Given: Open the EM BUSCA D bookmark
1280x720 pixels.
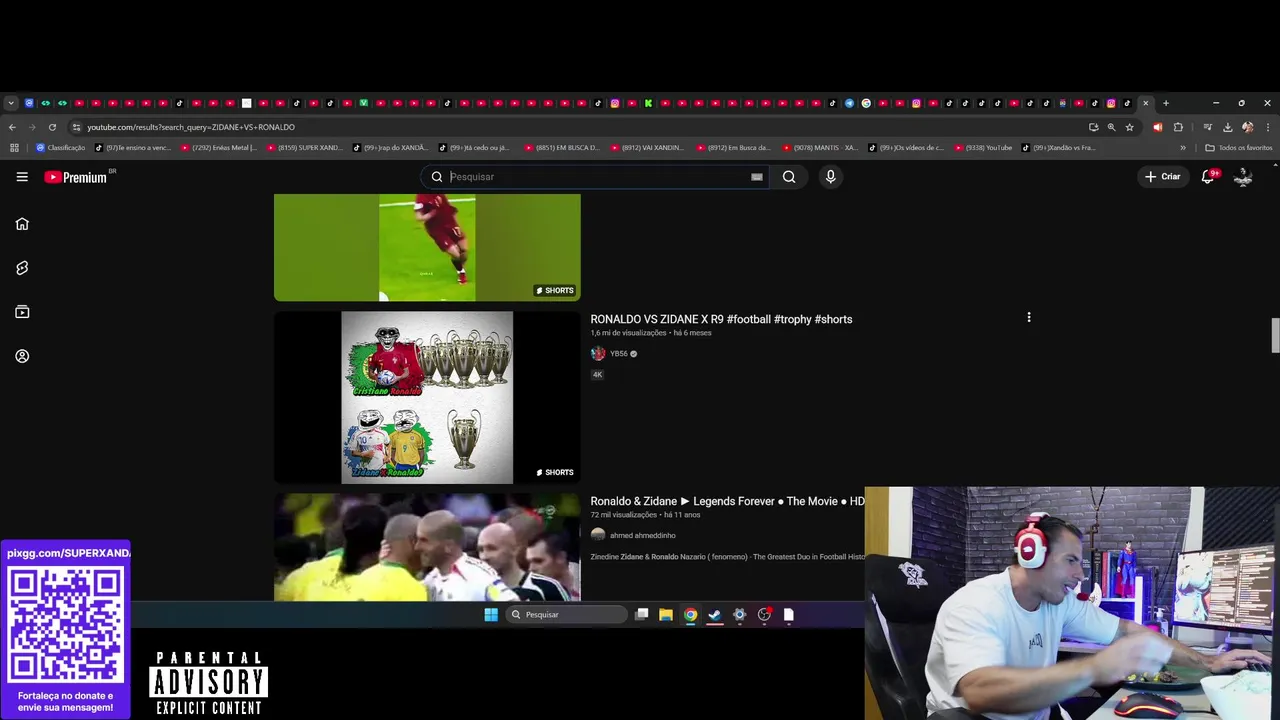Looking at the screenshot, I should [x=563, y=148].
